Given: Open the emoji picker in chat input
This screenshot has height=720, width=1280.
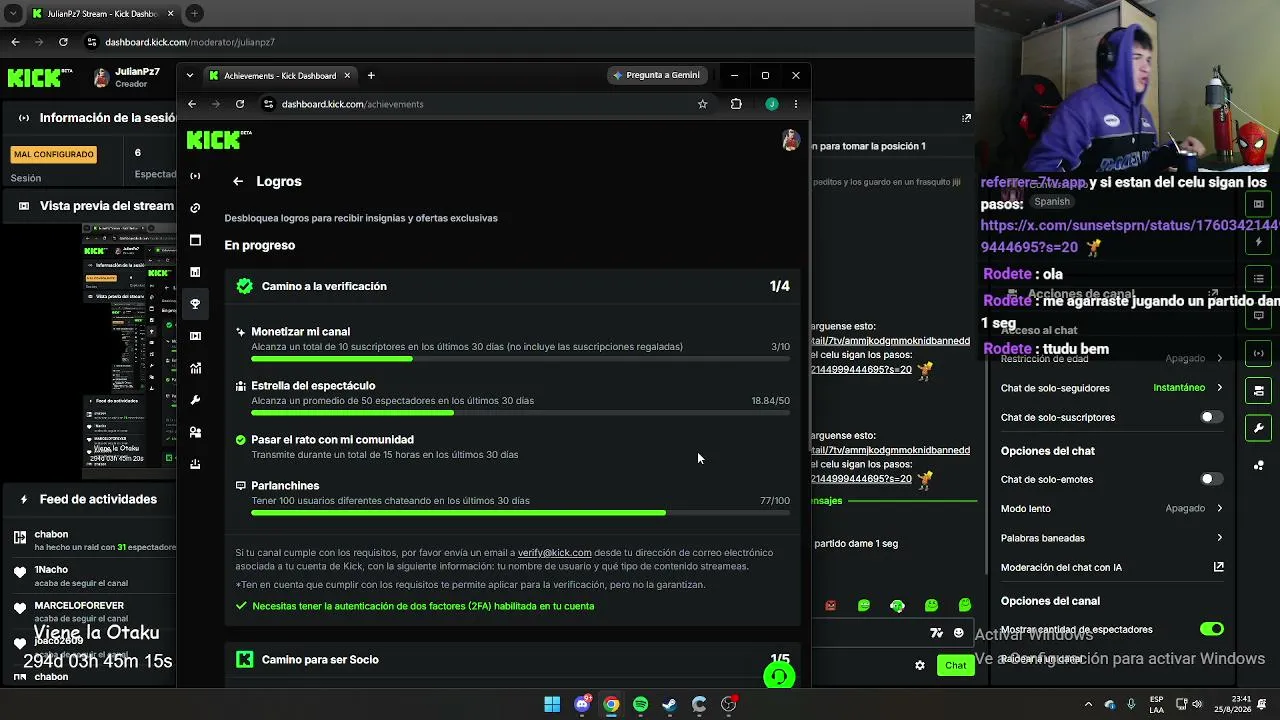Looking at the screenshot, I should pyautogui.click(x=959, y=633).
